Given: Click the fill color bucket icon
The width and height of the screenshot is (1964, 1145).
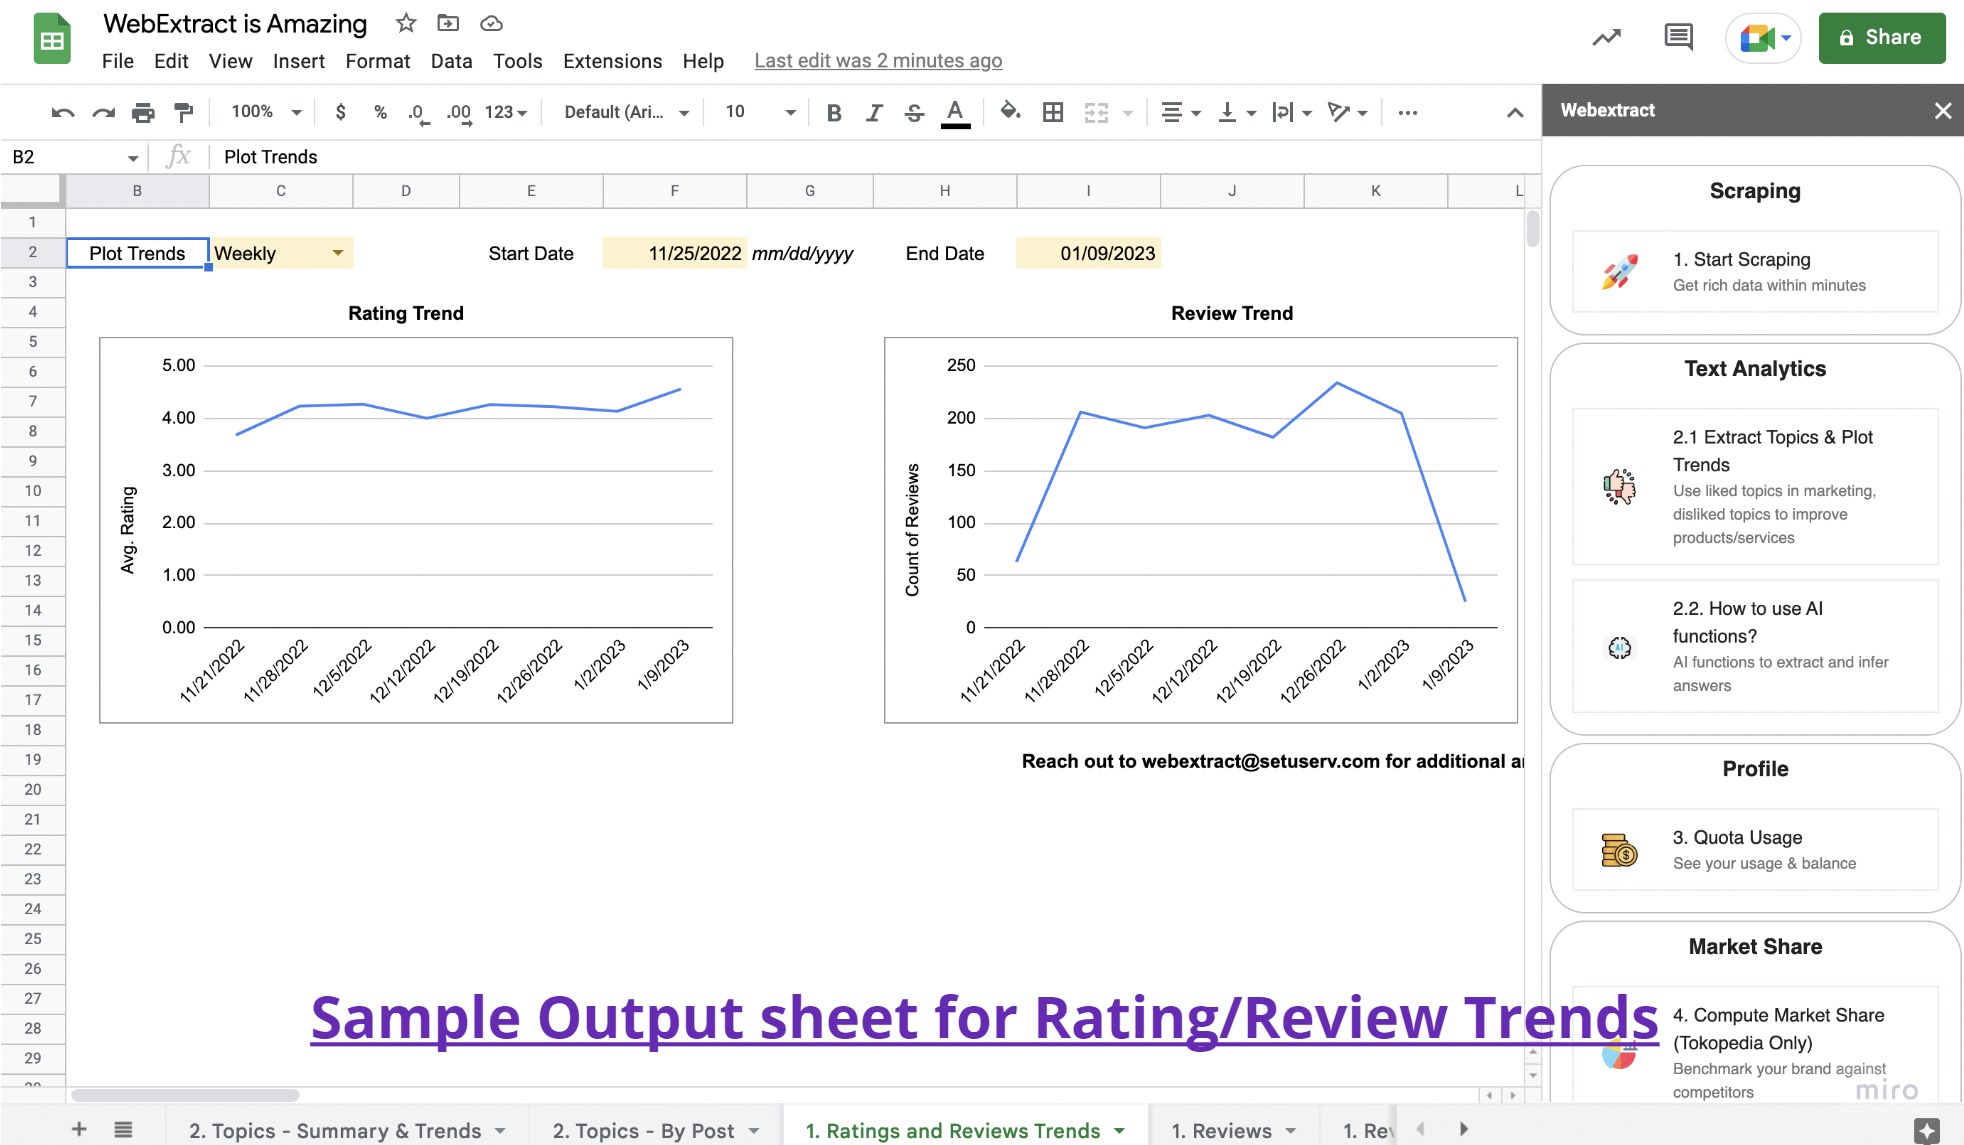Looking at the screenshot, I should [1010, 112].
